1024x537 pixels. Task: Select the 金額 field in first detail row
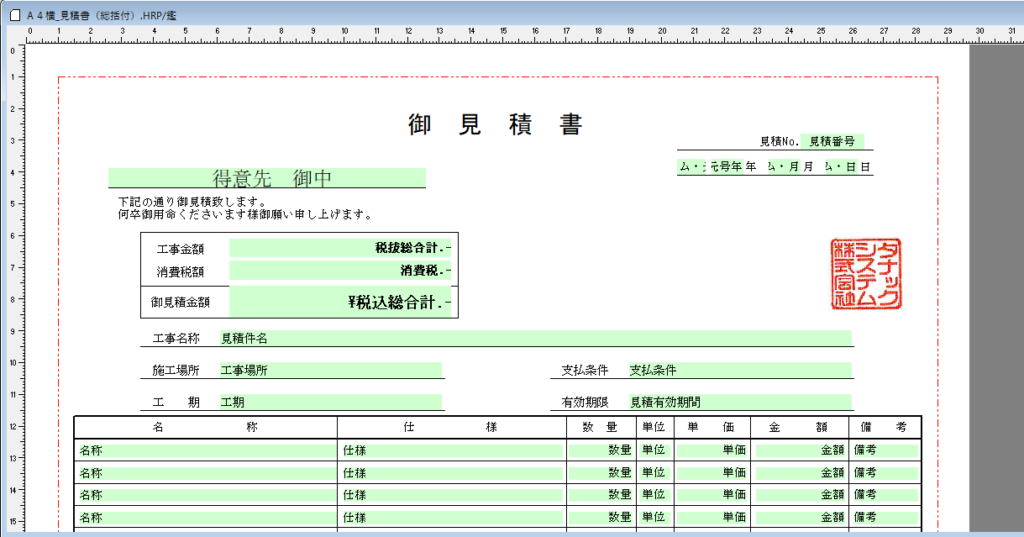800,450
